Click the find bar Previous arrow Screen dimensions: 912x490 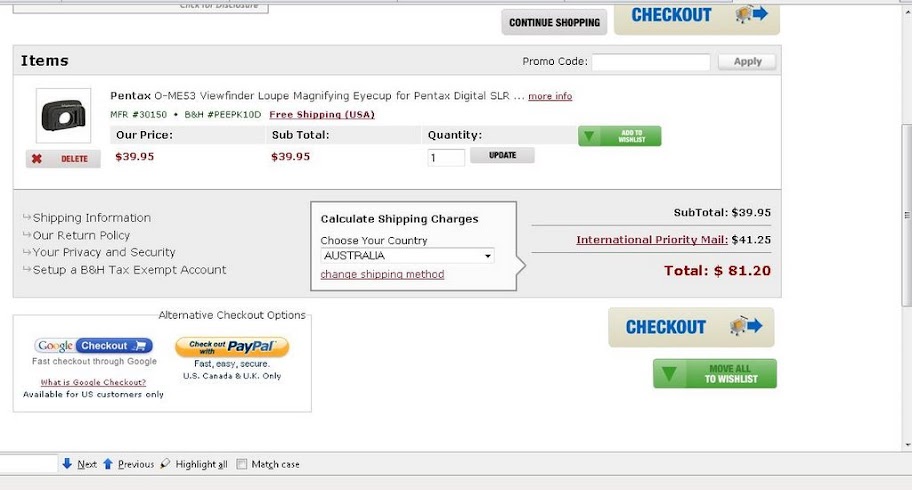(x=108, y=464)
